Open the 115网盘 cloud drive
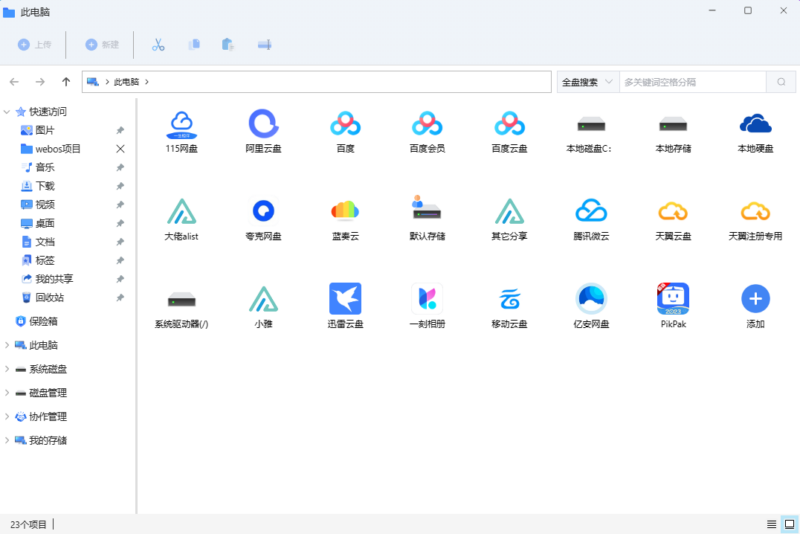The height and width of the screenshot is (534, 800). (x=181, y=125)
